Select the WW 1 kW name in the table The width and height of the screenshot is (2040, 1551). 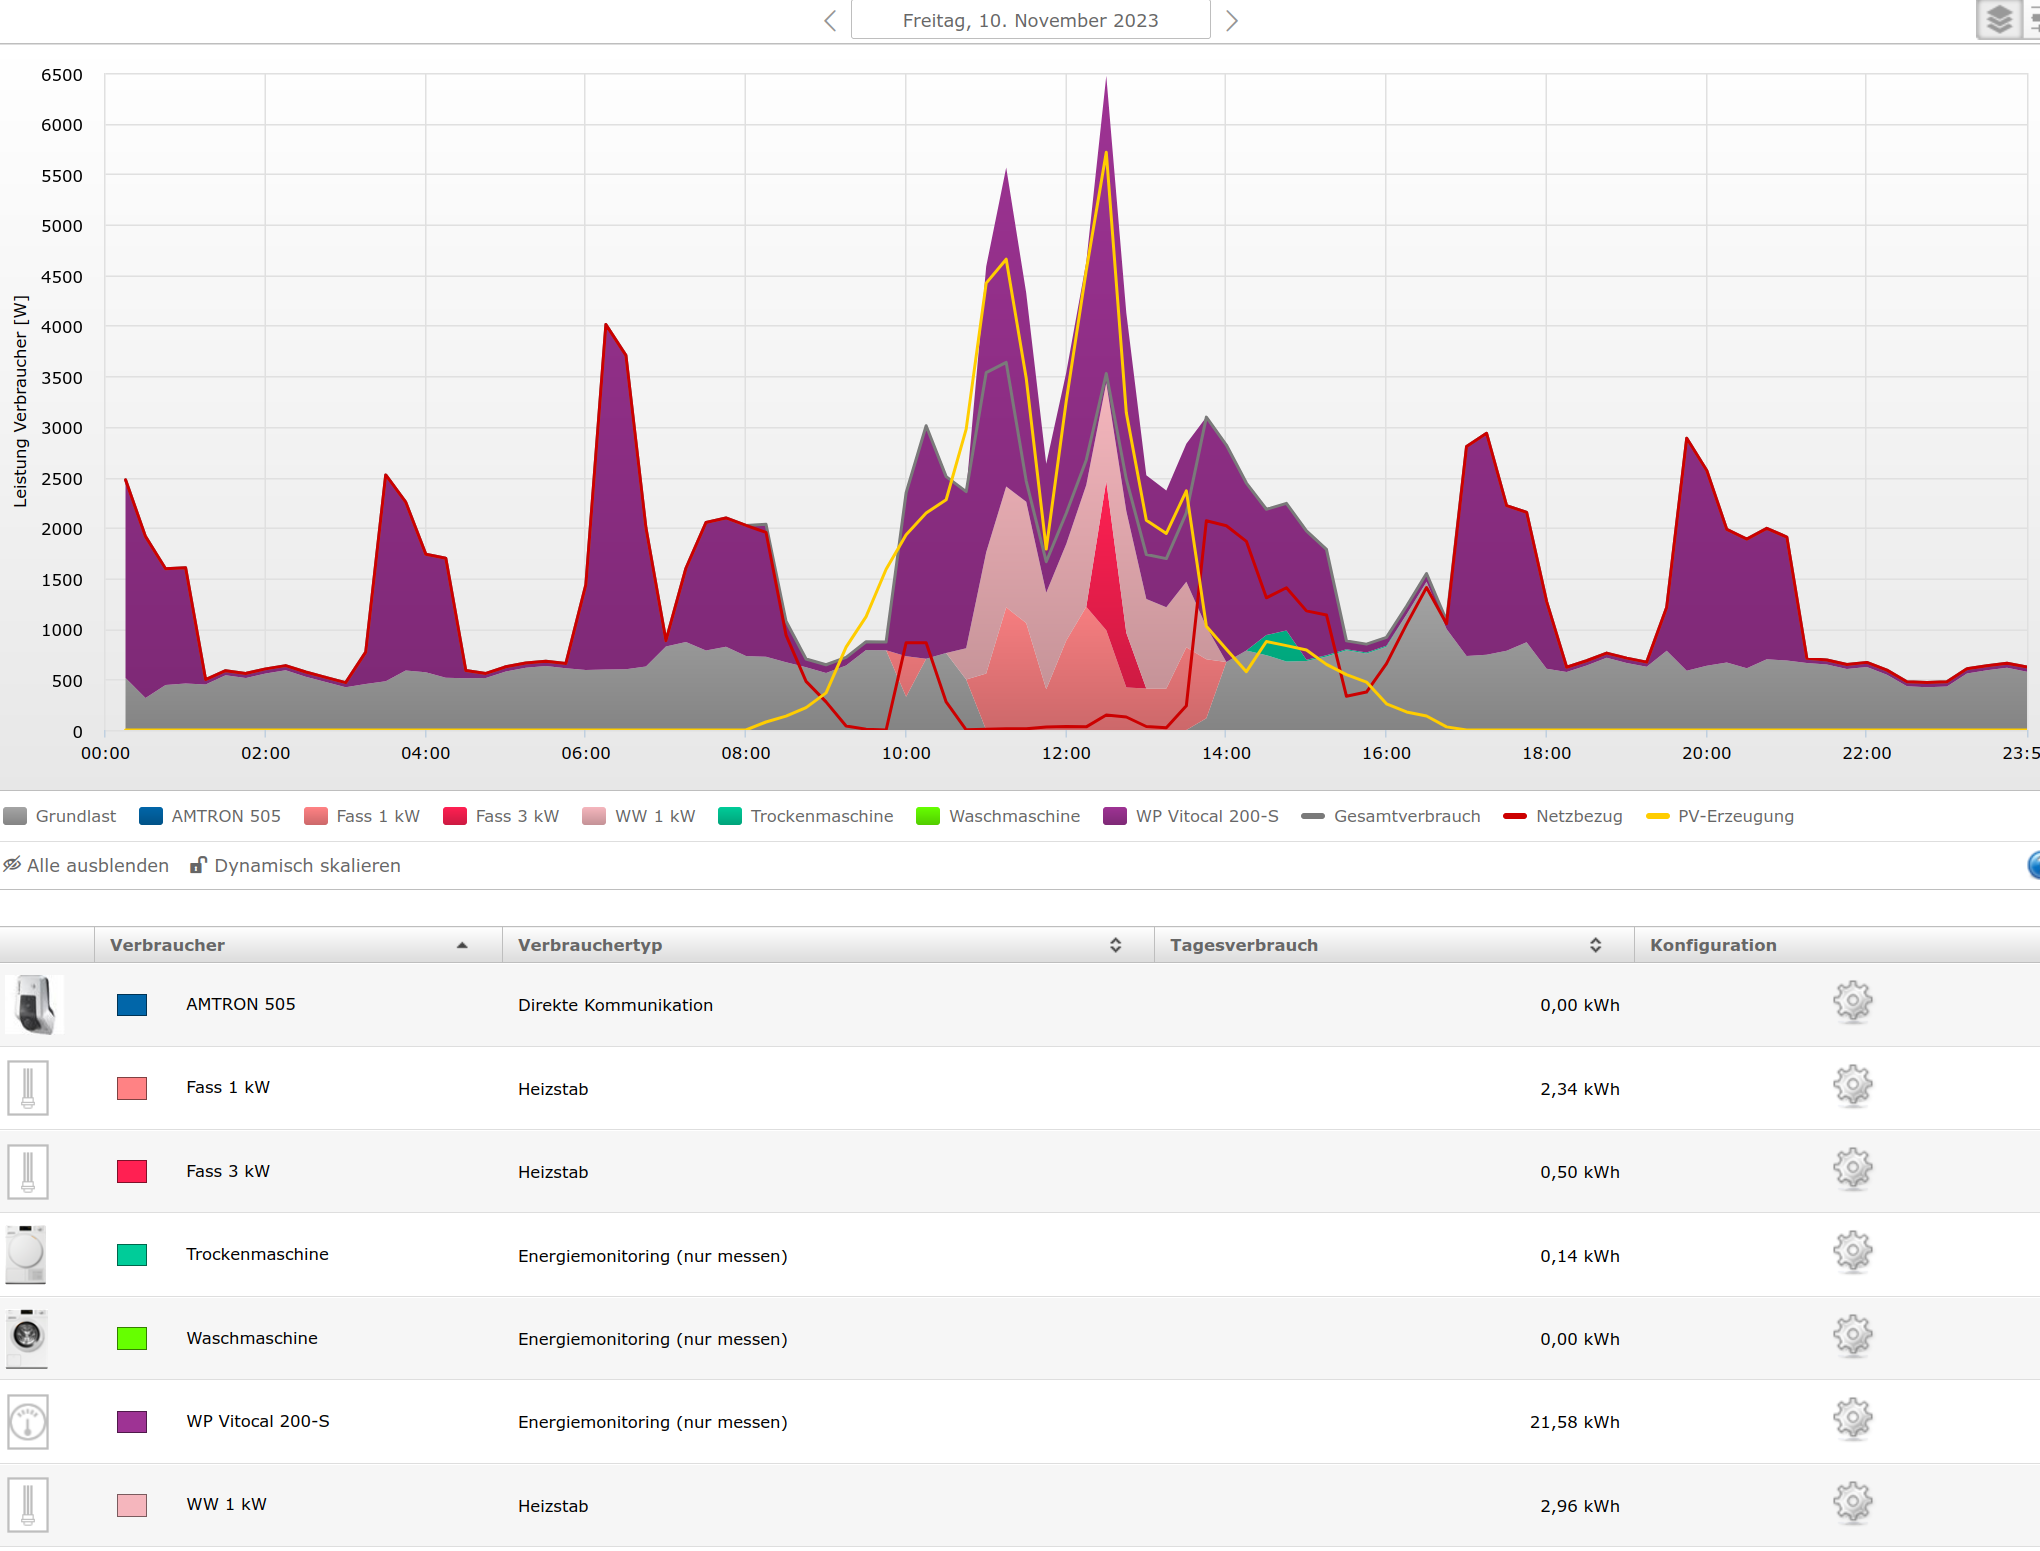tap(227, 1504)
